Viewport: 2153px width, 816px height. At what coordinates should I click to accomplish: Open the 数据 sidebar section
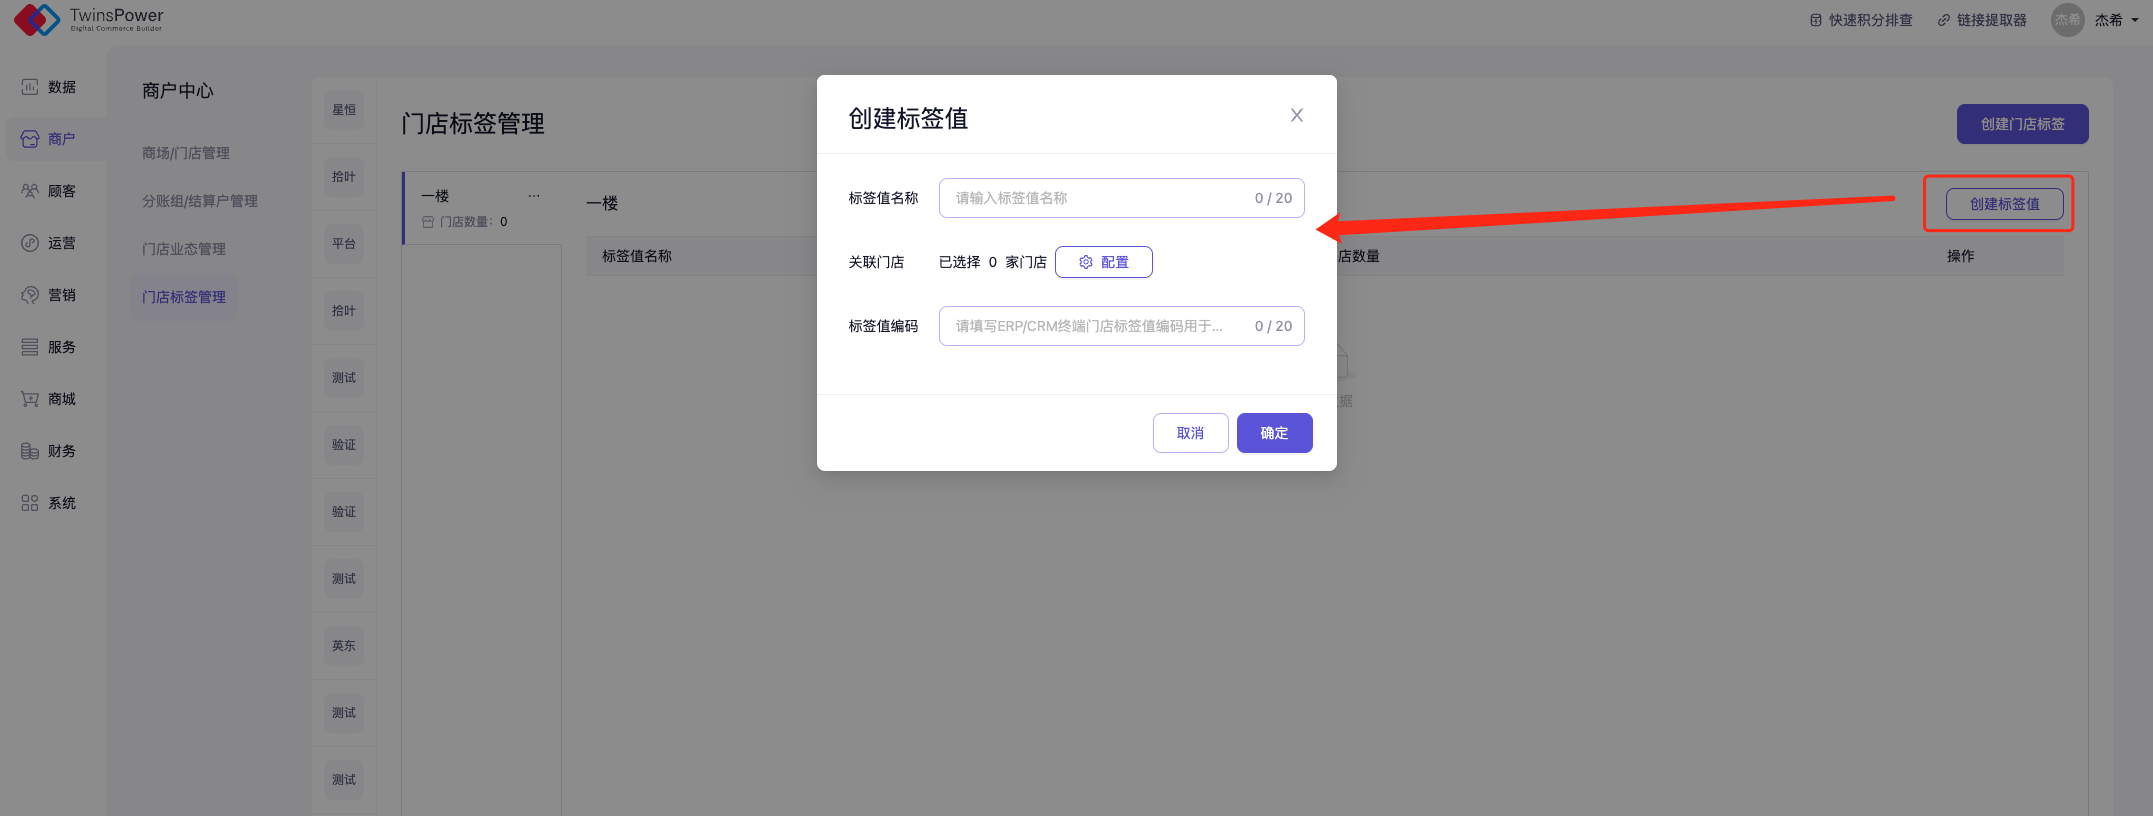pyautogui.click(x=49, y=87)
